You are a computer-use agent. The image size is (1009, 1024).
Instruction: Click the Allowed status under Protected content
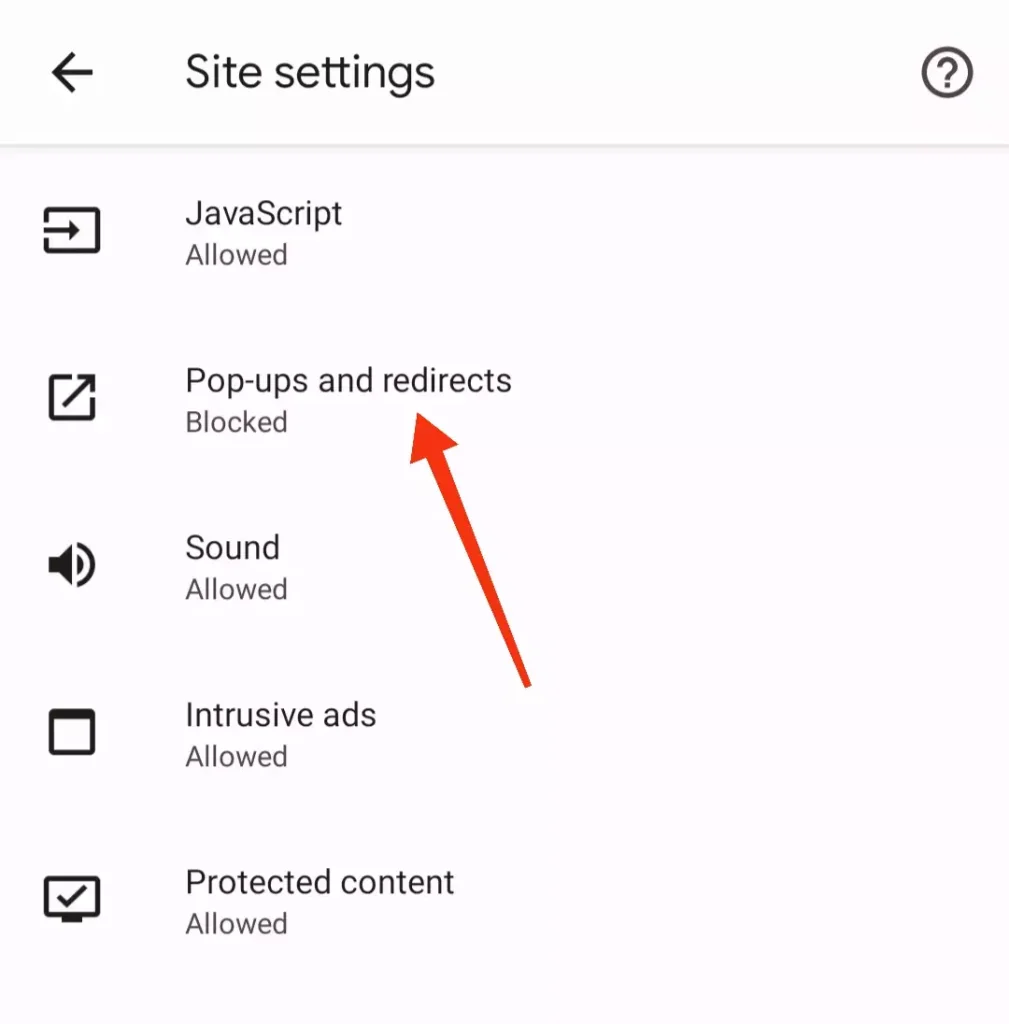pos(236,923)
